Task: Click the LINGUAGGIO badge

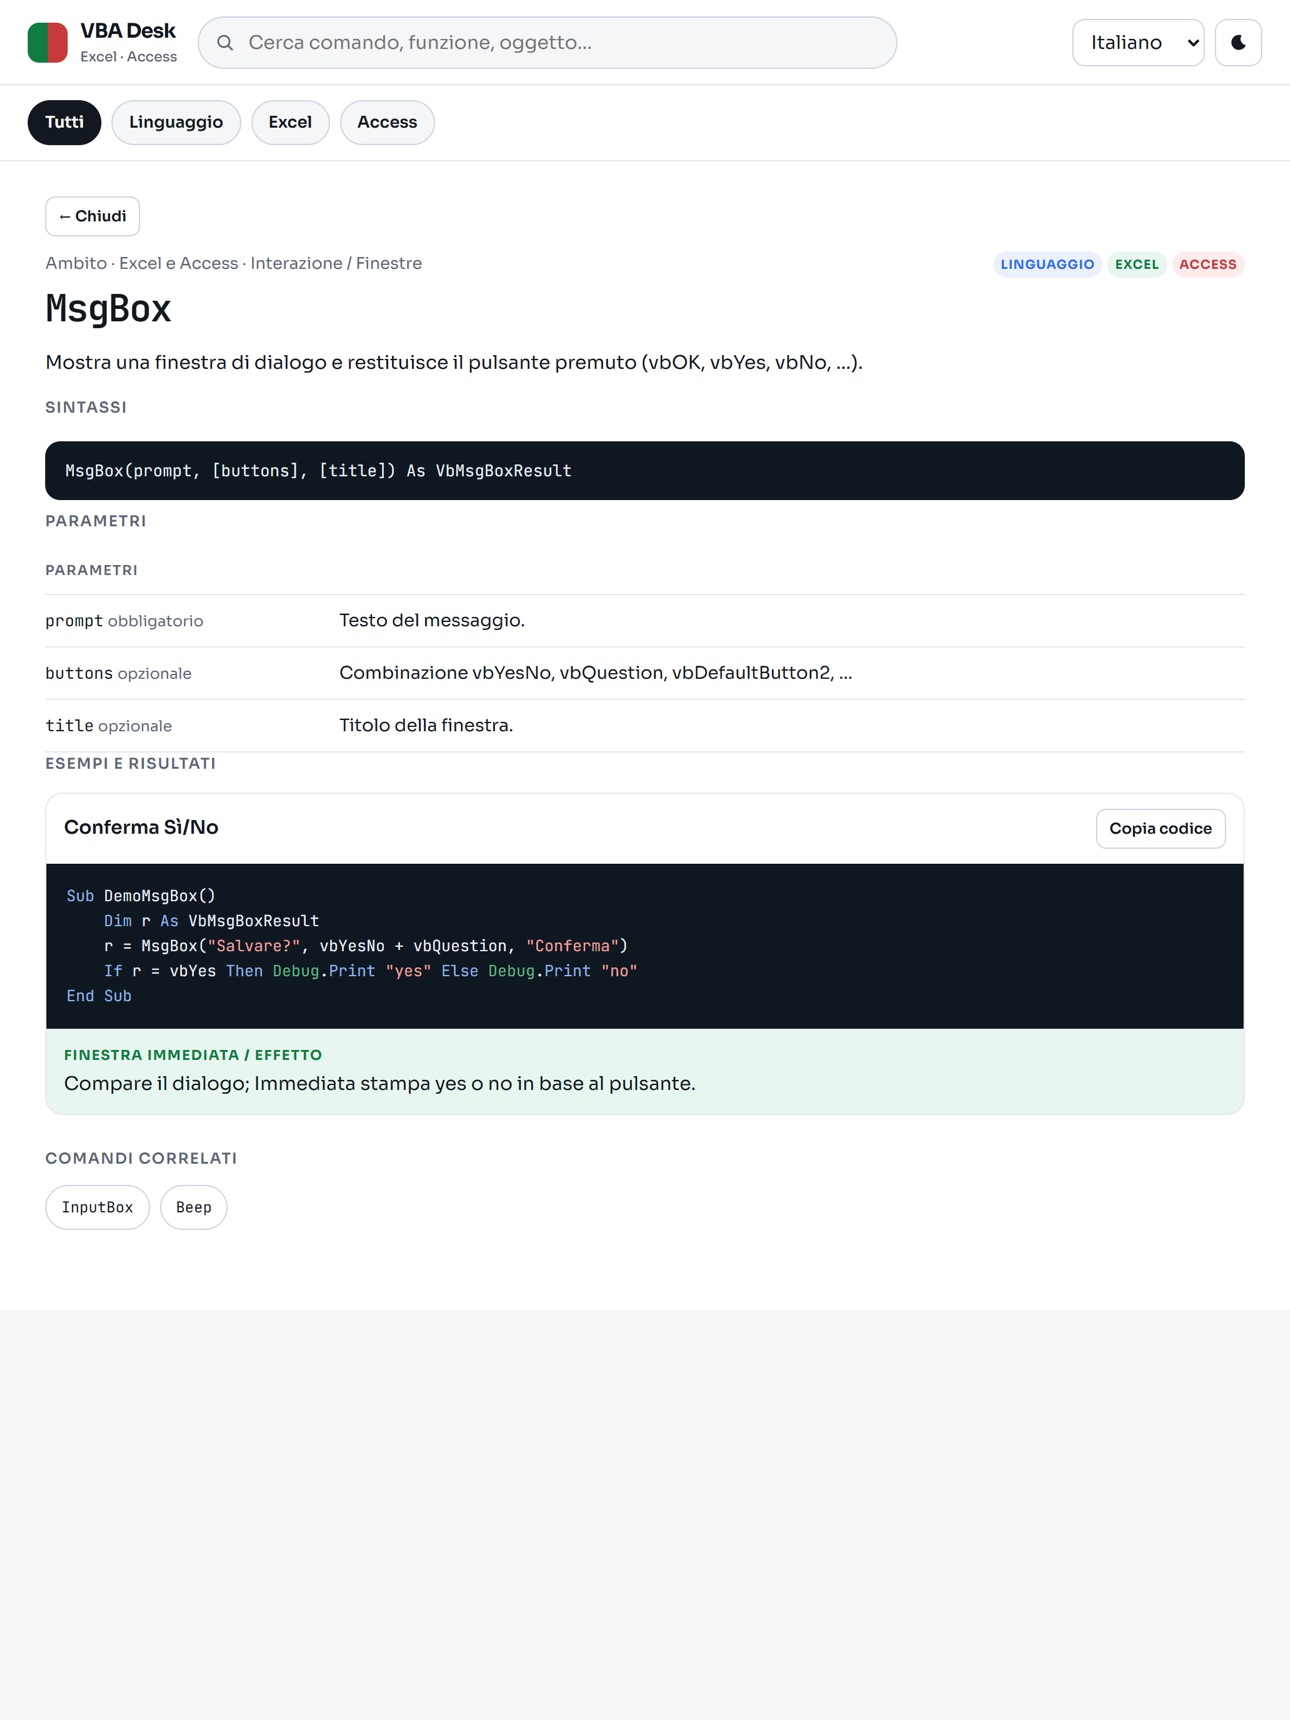Action: coord(1047,264)
